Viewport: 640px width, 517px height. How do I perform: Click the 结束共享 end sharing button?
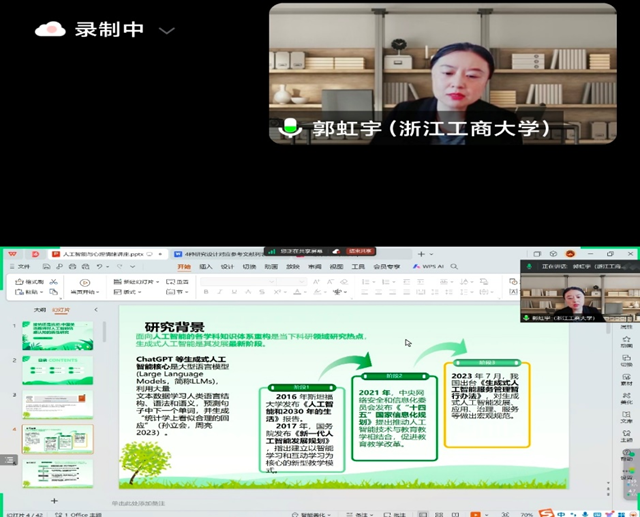pyautogui.click(x=357, y=251)
